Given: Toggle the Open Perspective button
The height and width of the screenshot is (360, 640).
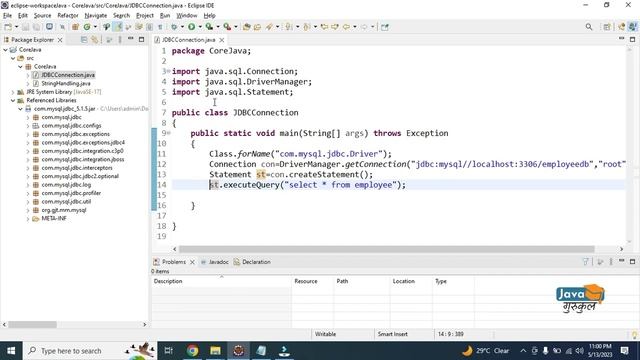Looking at the screenshot, I should 607,27.
